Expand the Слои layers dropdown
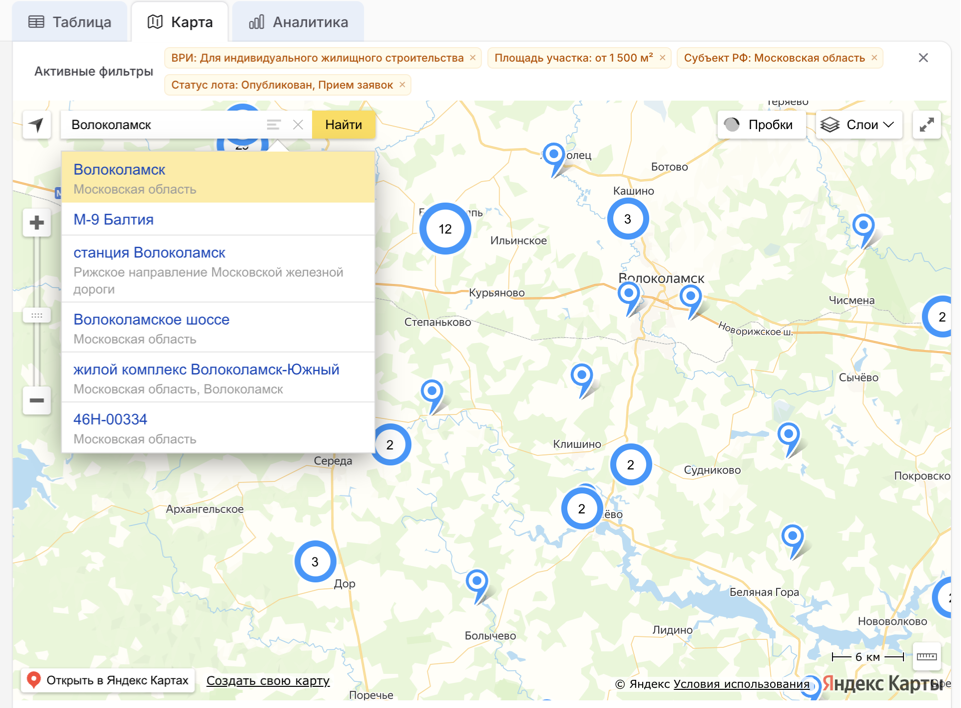 click(859, 125)
